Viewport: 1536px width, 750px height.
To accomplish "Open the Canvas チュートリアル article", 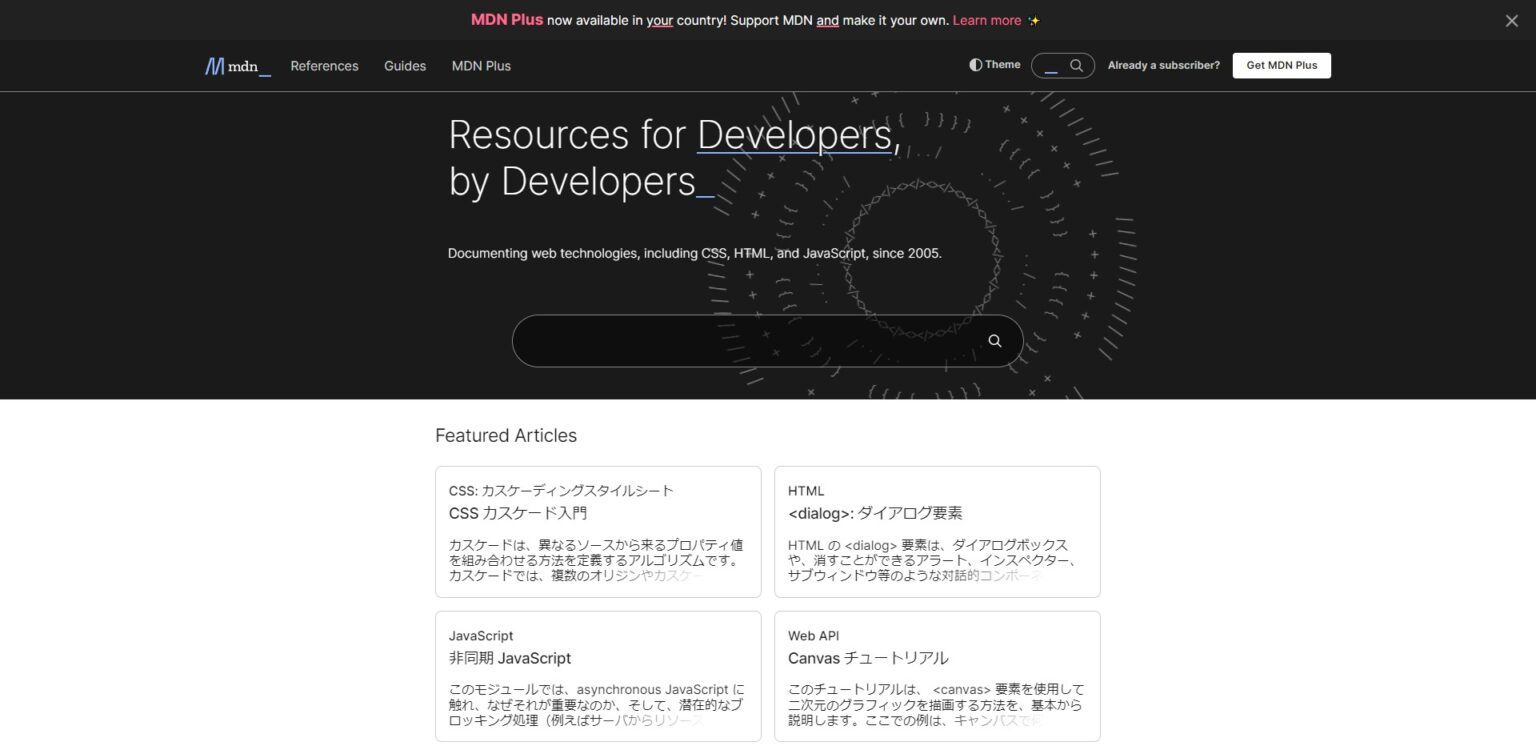I will [868, 658].
